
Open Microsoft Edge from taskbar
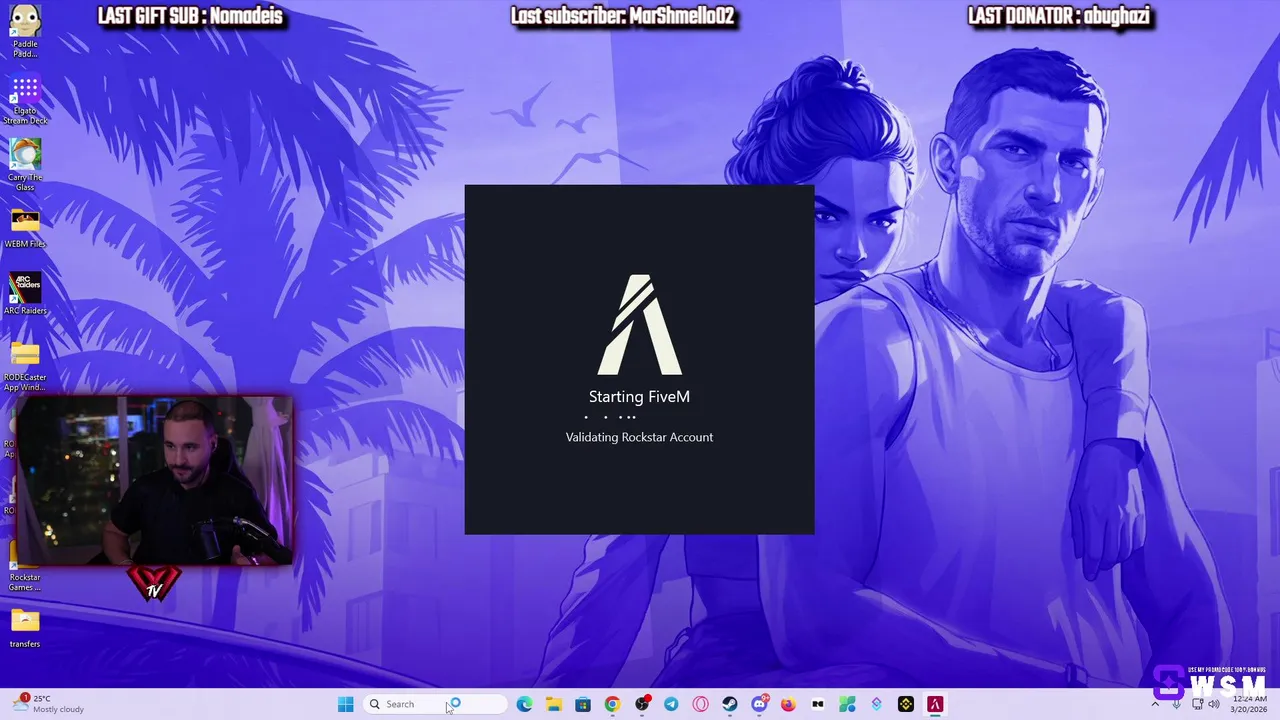click(x=524, y=704)
